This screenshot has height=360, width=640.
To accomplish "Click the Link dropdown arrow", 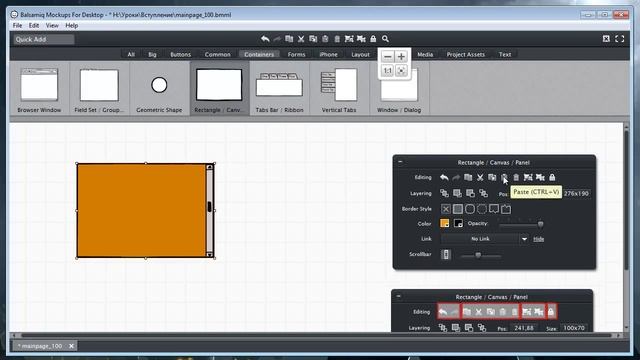I will tap(524, 239).
